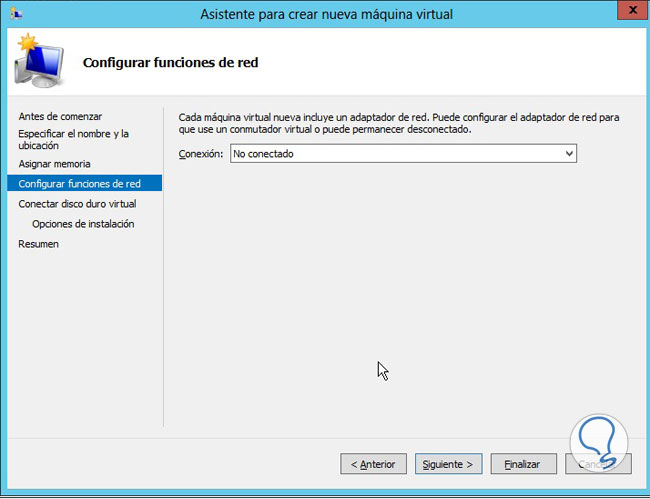
Task: Click the Asistente para crear nueva máquina virtual title
Action: [x=326, y=14]
